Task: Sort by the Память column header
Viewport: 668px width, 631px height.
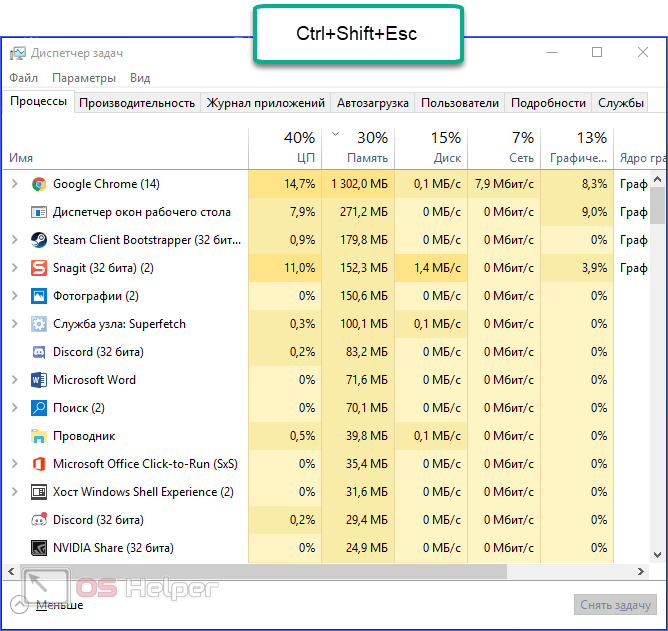Action: [358, 148]
